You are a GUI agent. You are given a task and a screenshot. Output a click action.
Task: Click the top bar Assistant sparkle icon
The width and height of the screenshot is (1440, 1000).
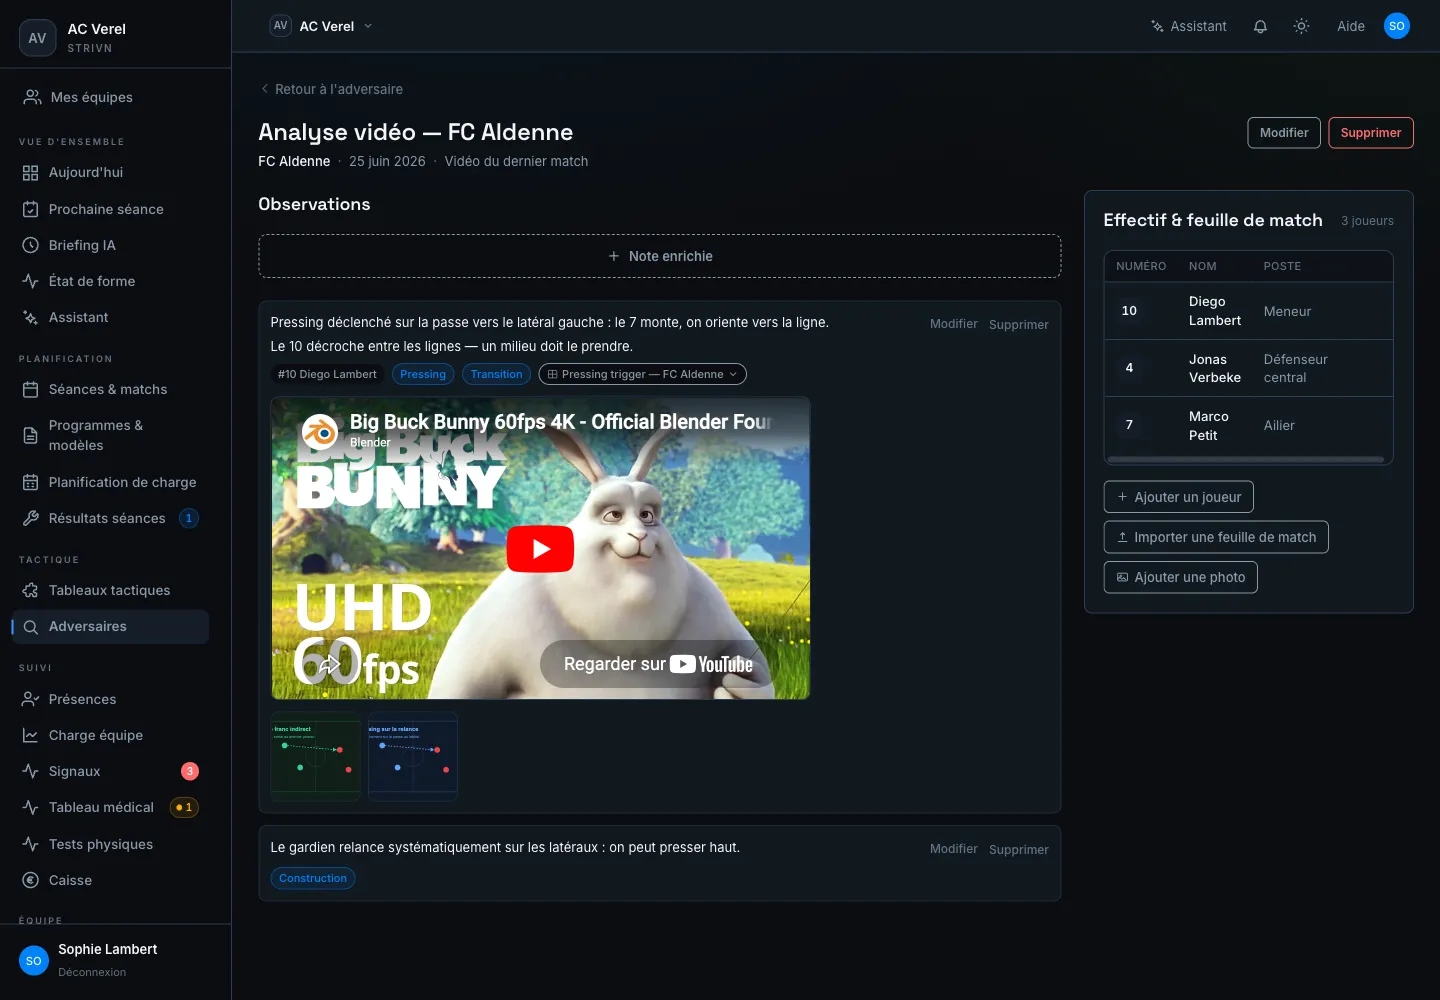point(1157,26)
